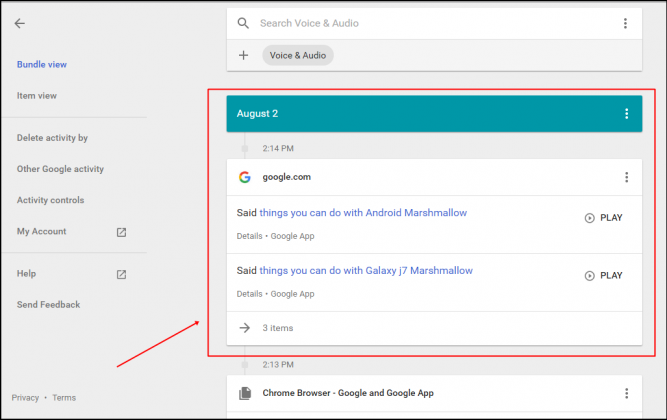Click the Chrome Browser - Google and Google App title
The width and height of the screenshot is (667, 420).
(348, 393)
